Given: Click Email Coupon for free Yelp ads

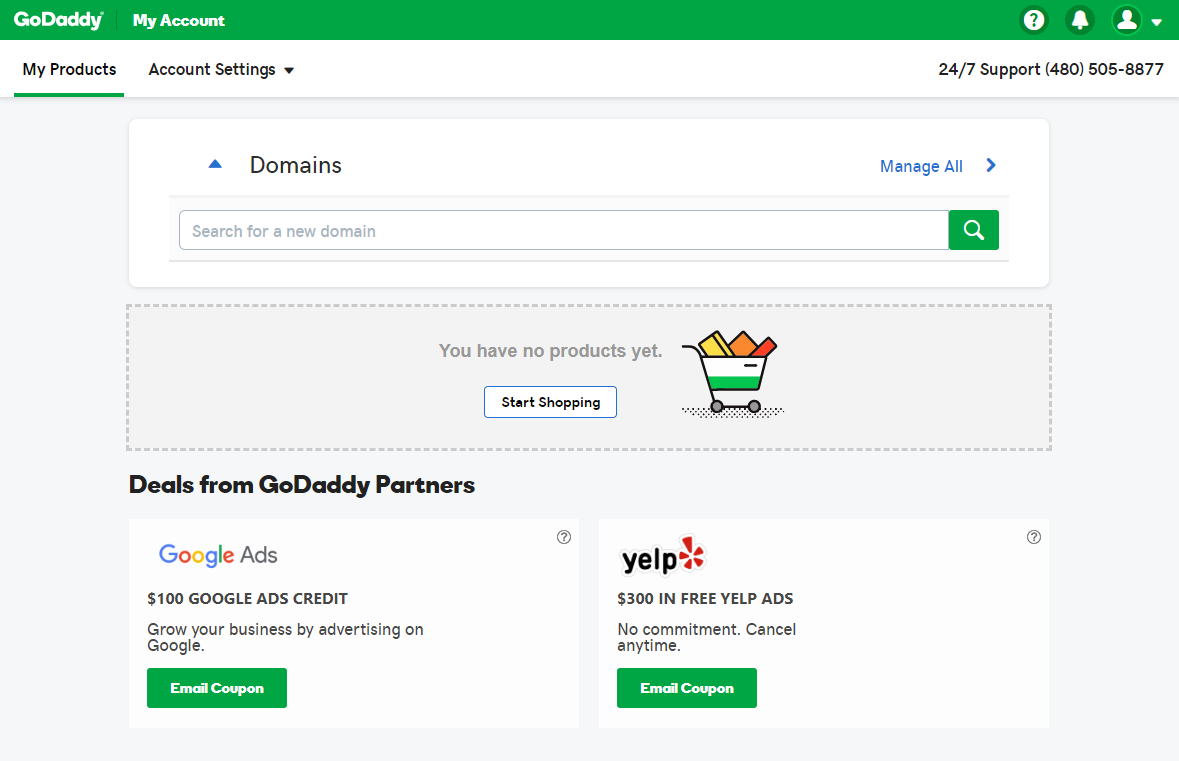Looking at the screenshot, I should pyautogui.click(x=686, y=688).
